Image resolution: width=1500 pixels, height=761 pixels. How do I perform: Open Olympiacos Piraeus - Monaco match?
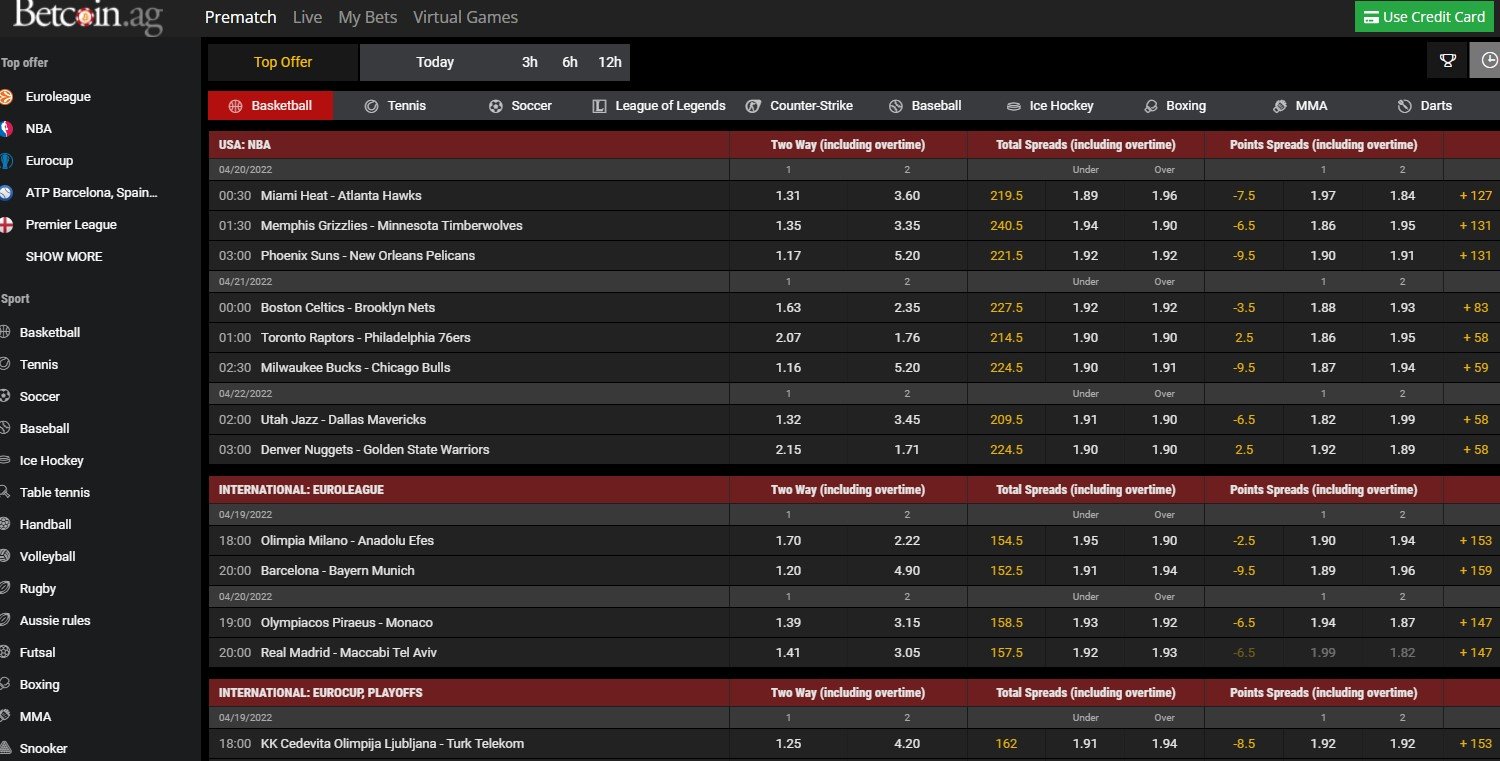(x=347, y=623)
